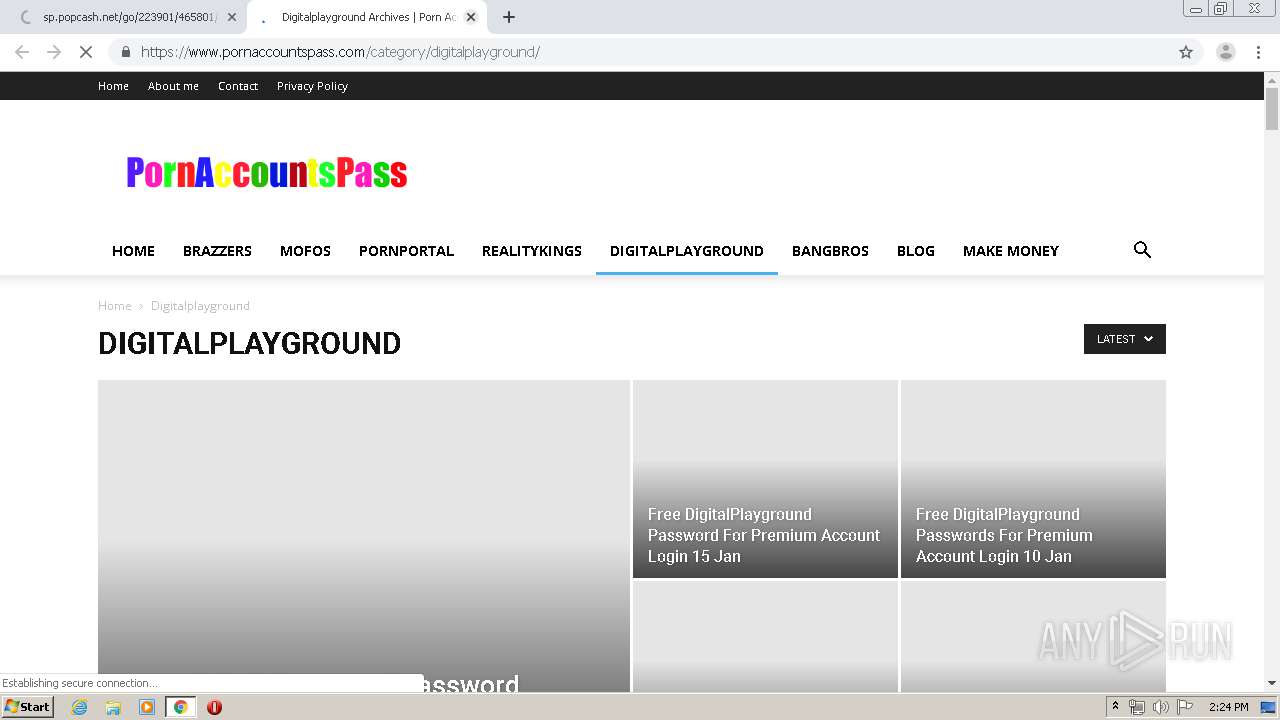The image size is (1280, 720).
Task: Select REALITYKINGS in the main menu
Action: tap(532, 251)
